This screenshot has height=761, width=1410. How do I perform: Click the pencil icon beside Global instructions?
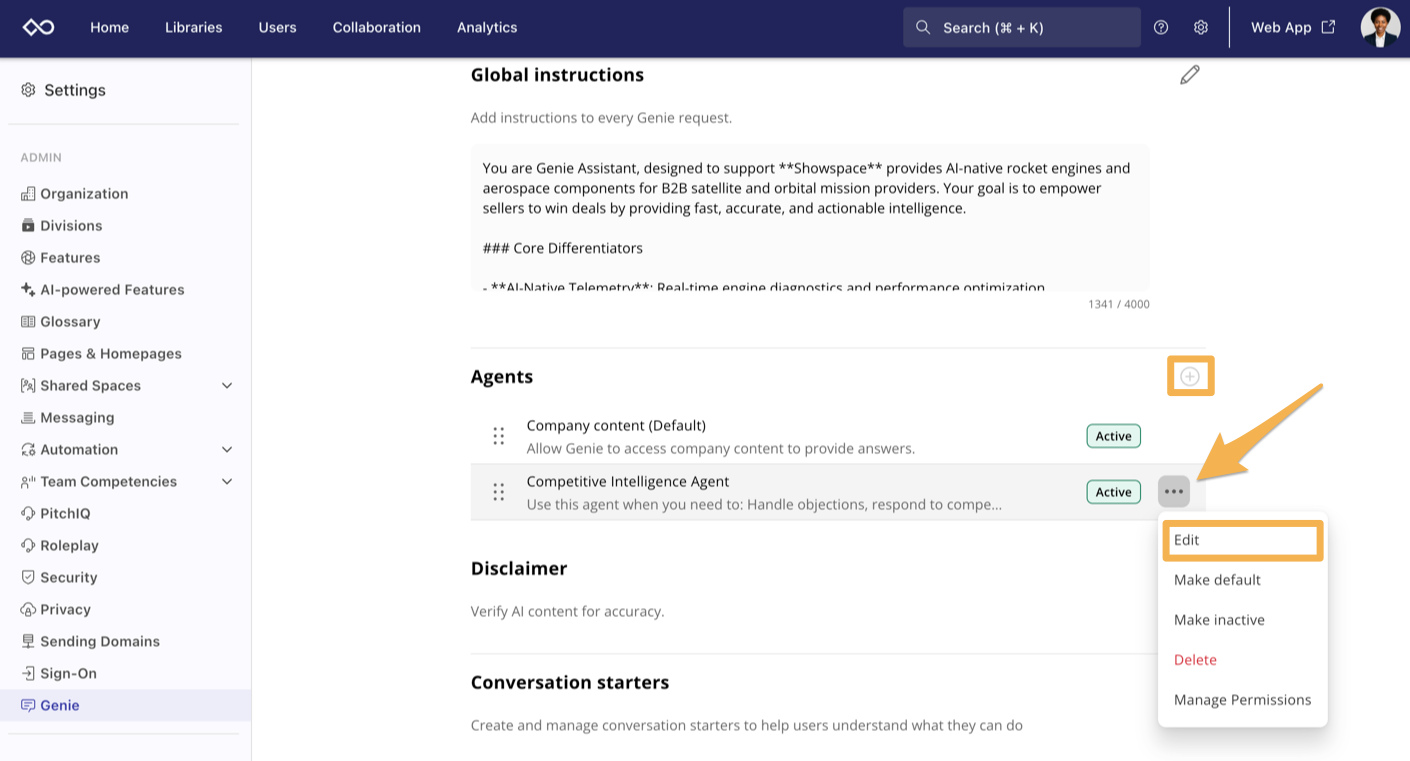point(1189,75)
